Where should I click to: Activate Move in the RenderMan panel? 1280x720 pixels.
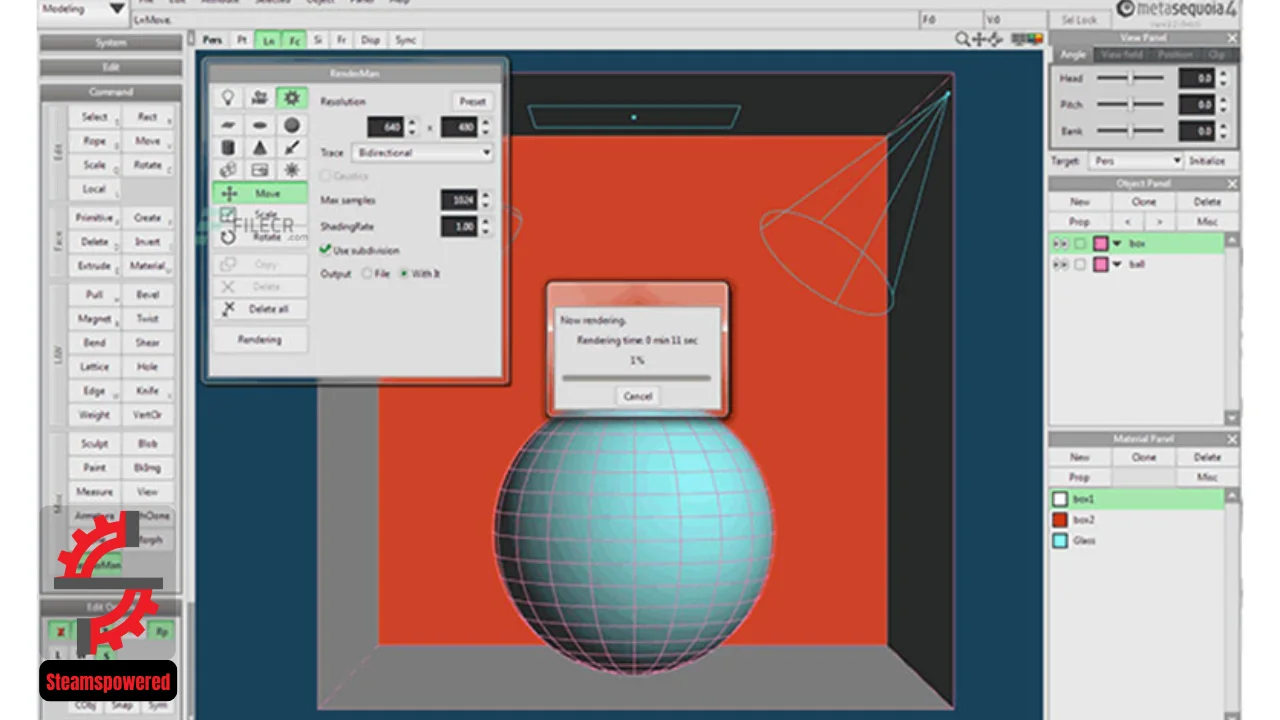(x=260, y=194)
